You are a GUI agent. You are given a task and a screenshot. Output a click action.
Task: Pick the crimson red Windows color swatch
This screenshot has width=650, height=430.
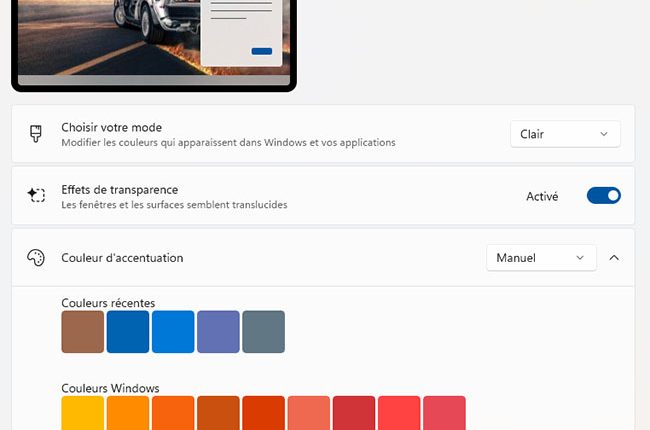[354, 413]
